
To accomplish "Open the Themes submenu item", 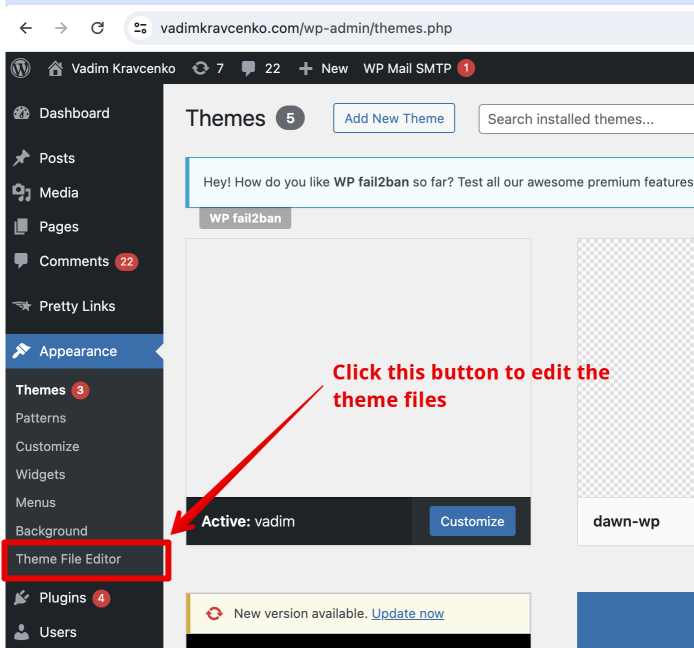I will [x=41, y=390].
